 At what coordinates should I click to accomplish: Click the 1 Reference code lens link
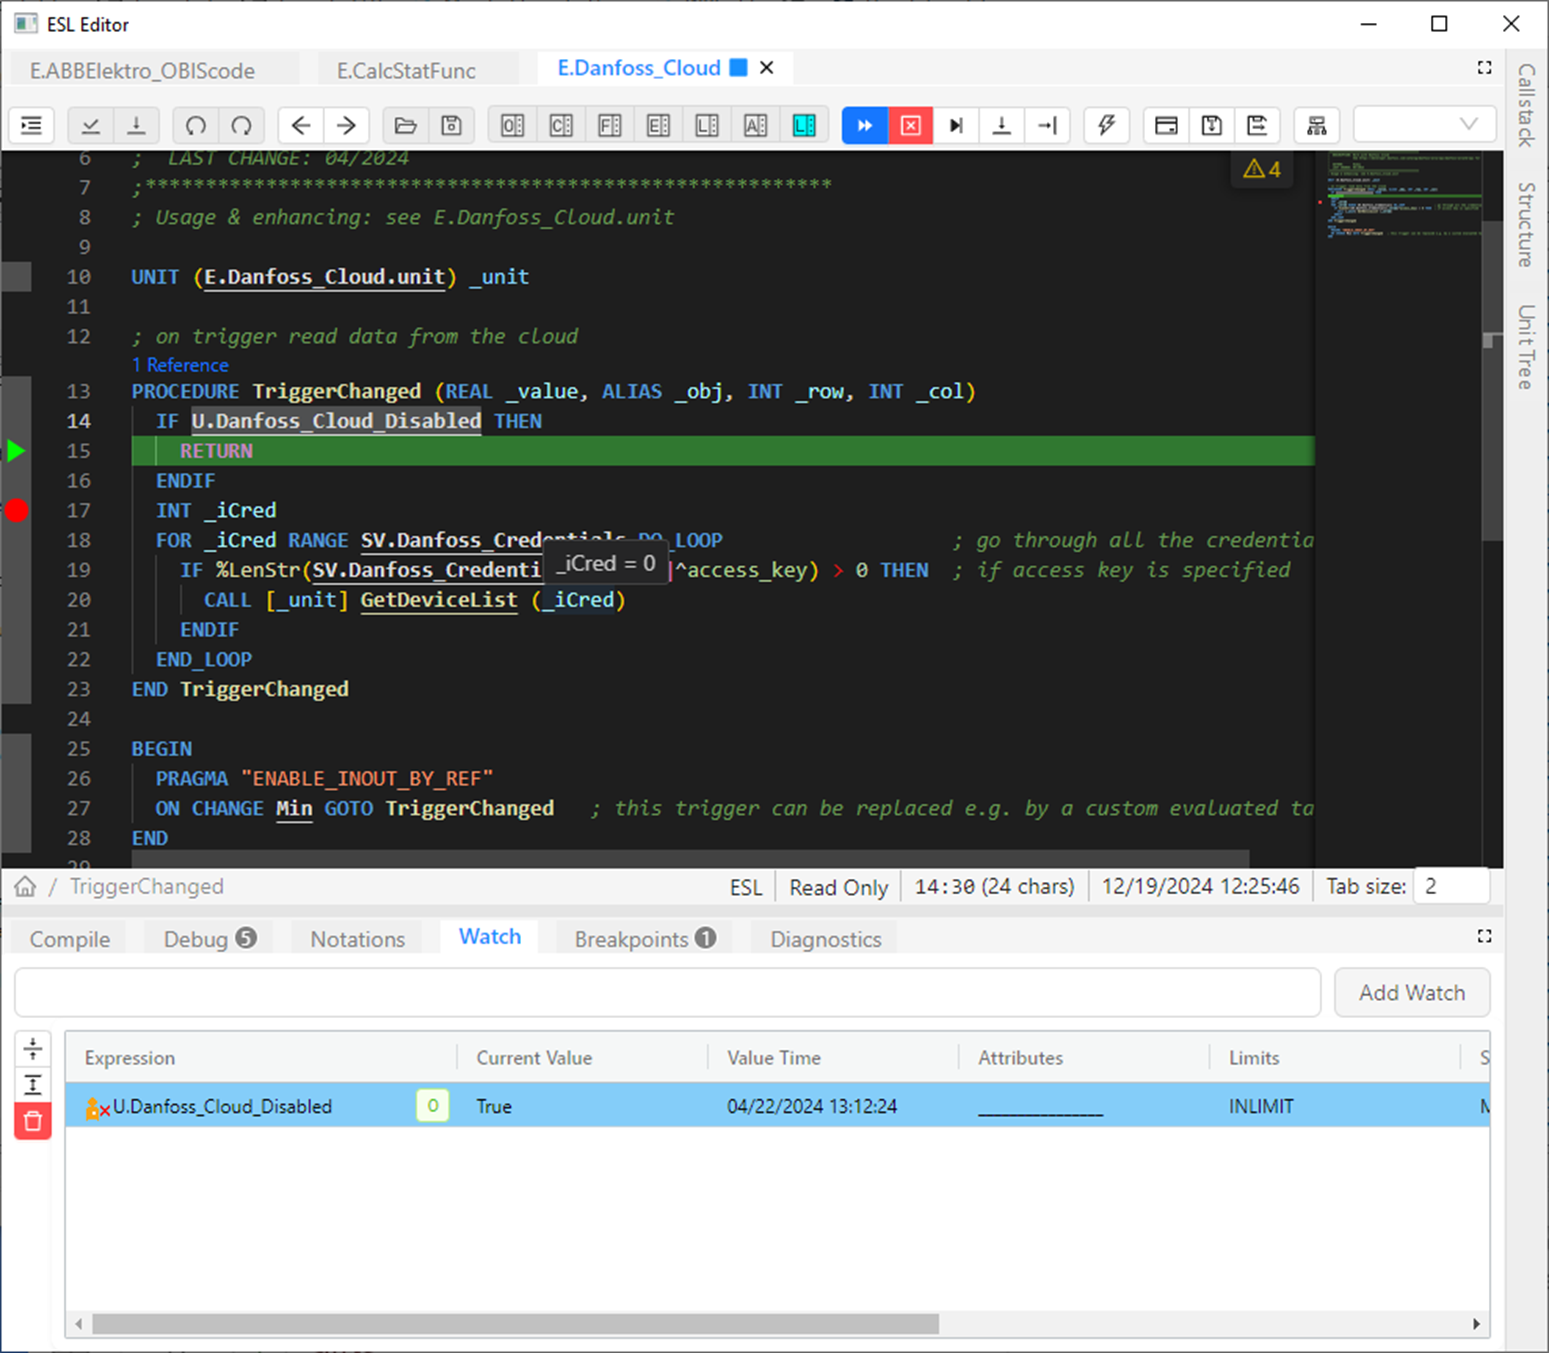click(180, 365)
